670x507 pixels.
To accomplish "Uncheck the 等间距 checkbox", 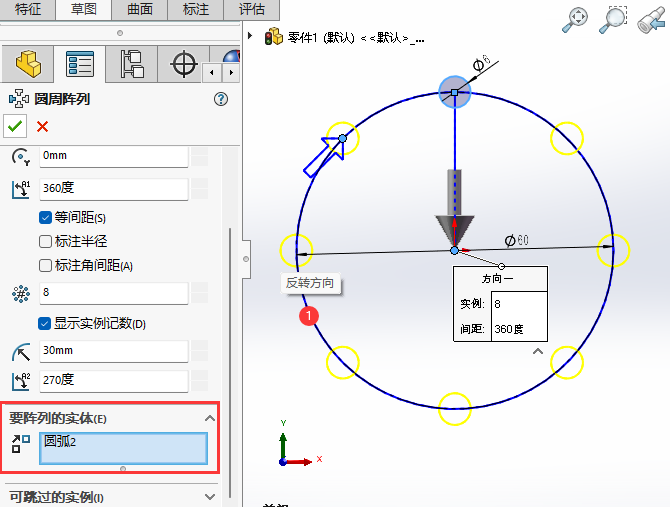I will click(x=45, y=217).
